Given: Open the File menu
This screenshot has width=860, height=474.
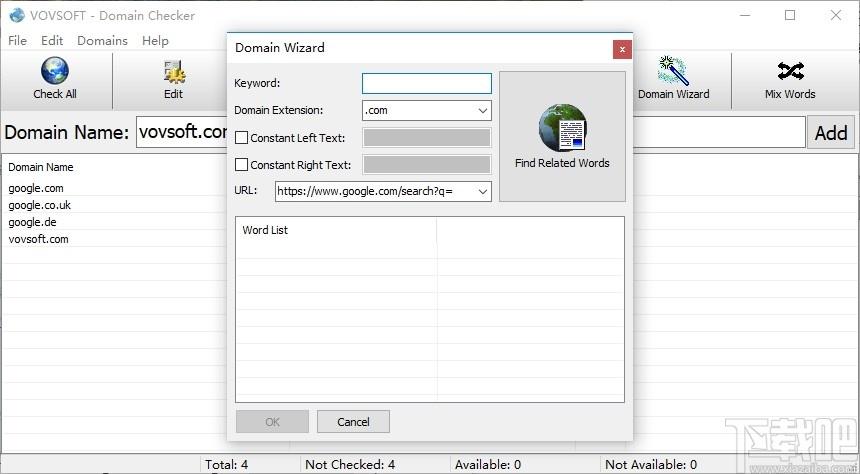Looking at the screenshot, I should coord(18,41).
